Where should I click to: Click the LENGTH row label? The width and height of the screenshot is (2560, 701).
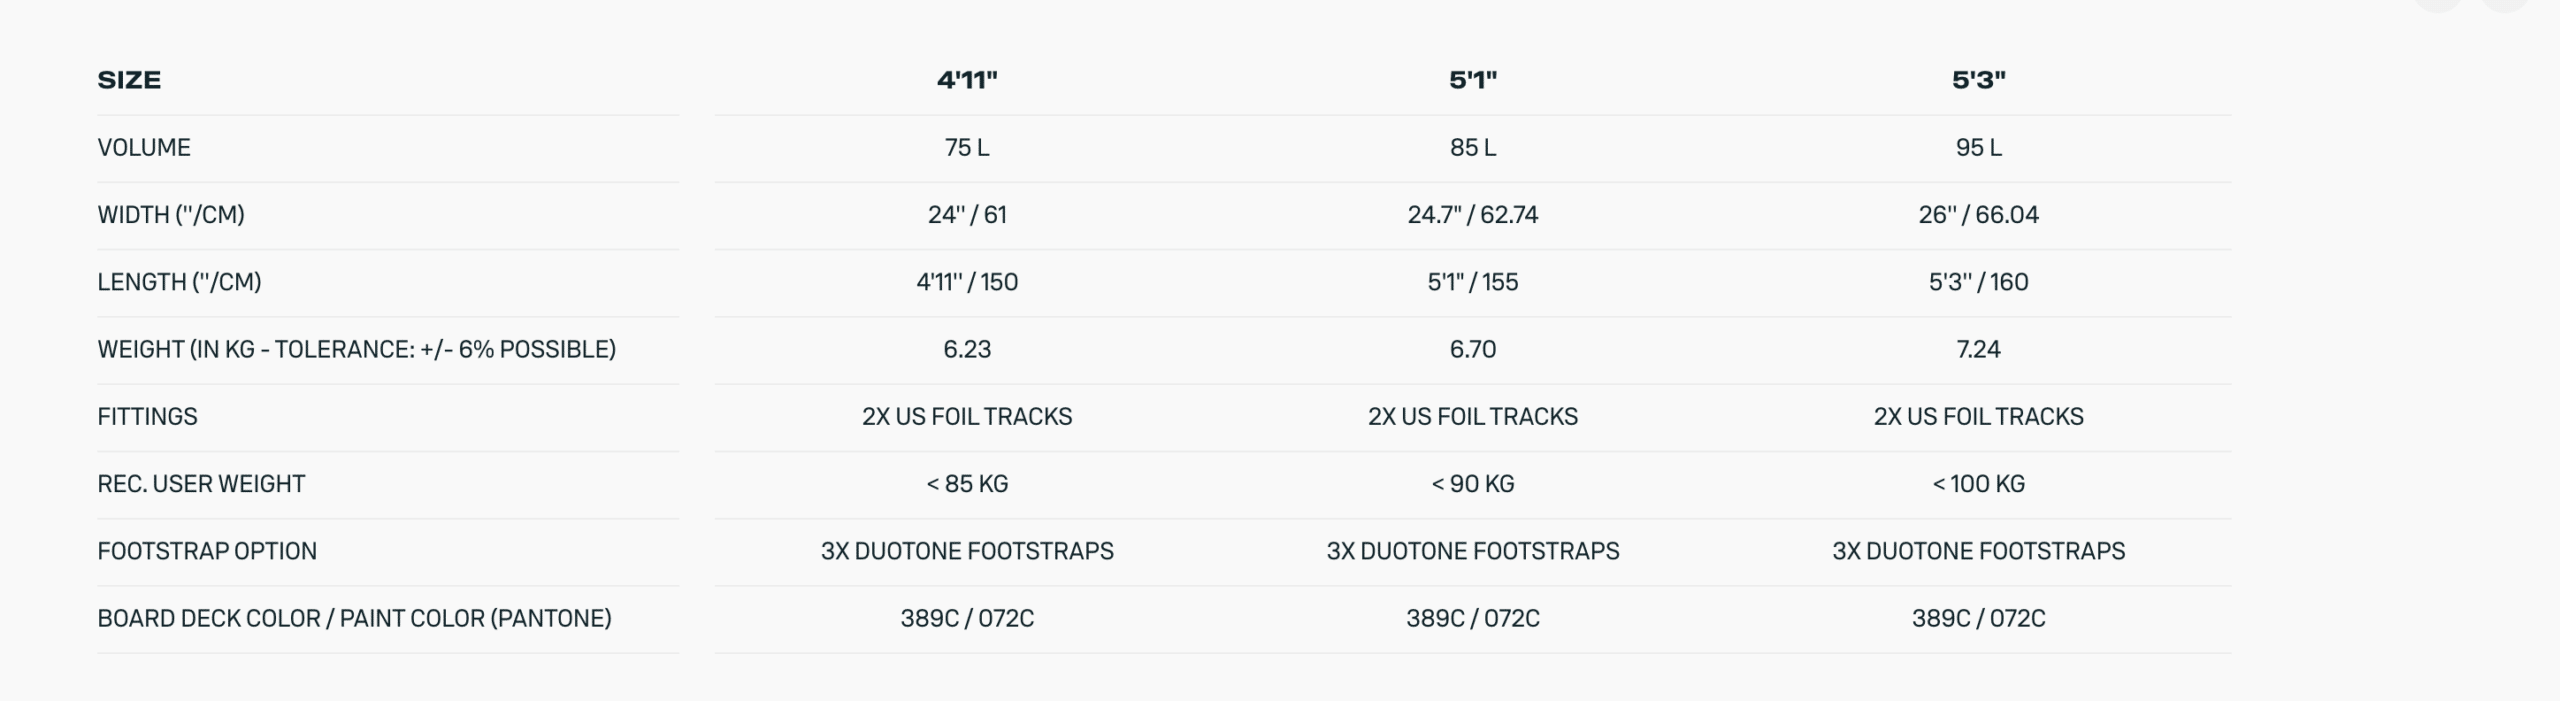pos(179,282)
